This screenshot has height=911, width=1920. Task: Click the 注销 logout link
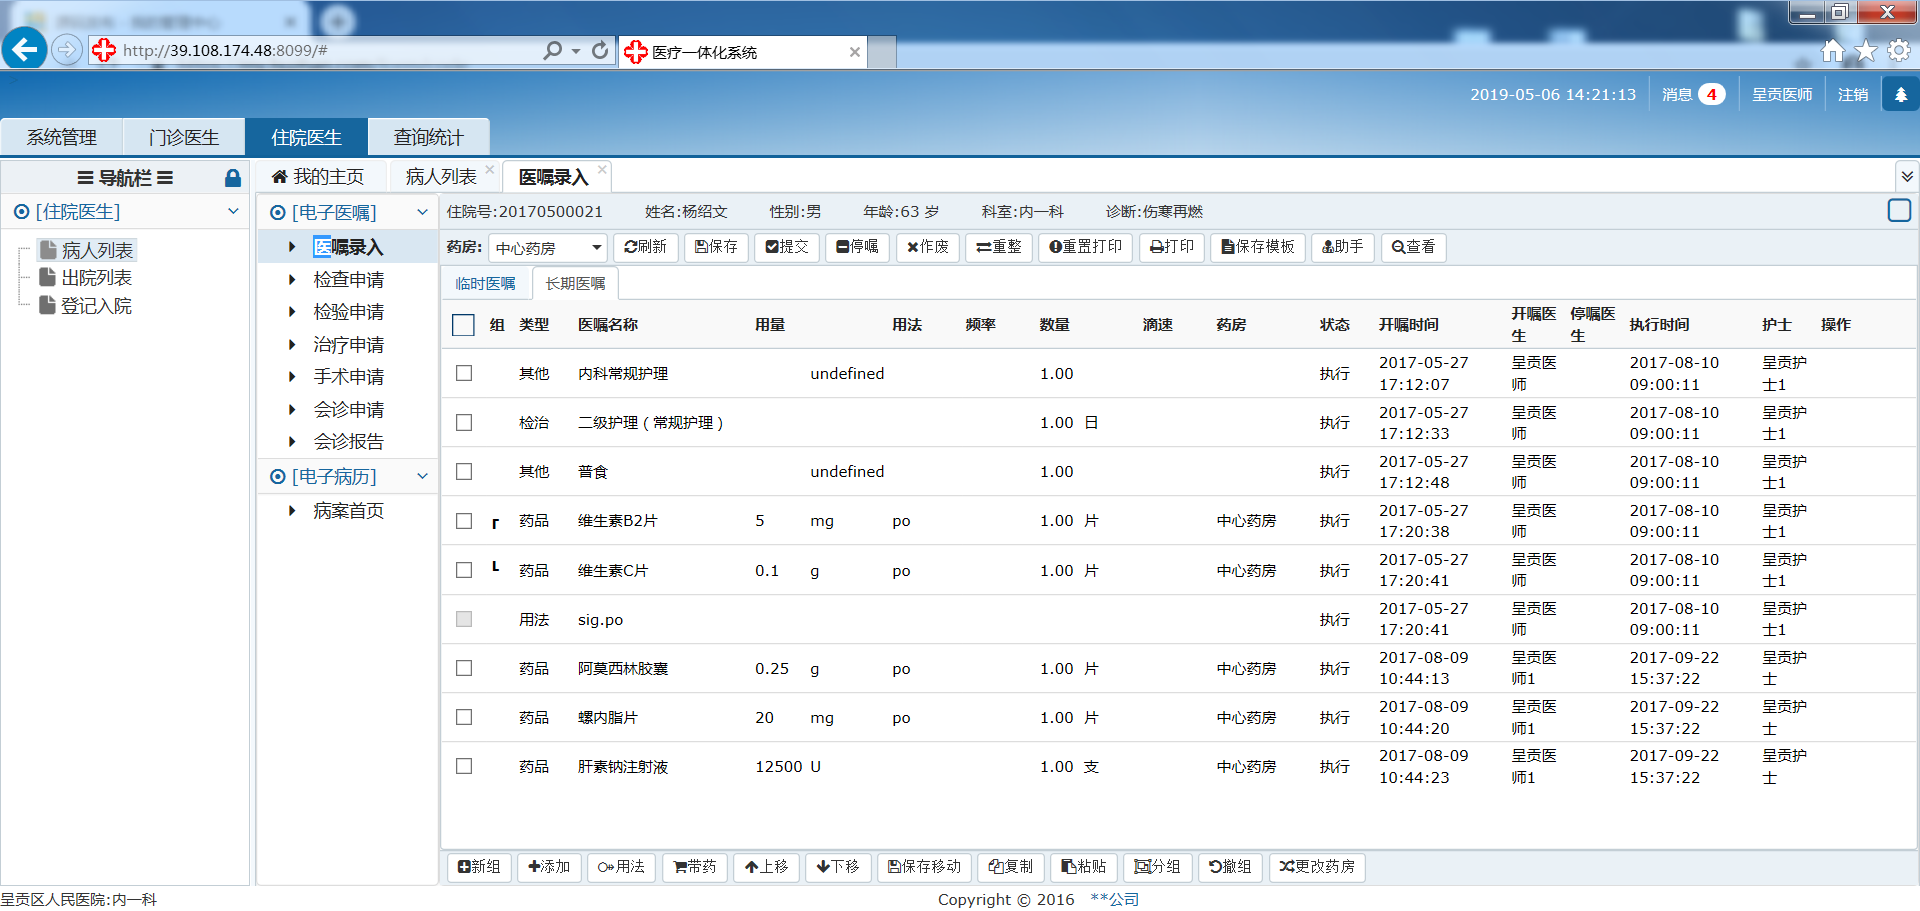(x=1852, y=94)
